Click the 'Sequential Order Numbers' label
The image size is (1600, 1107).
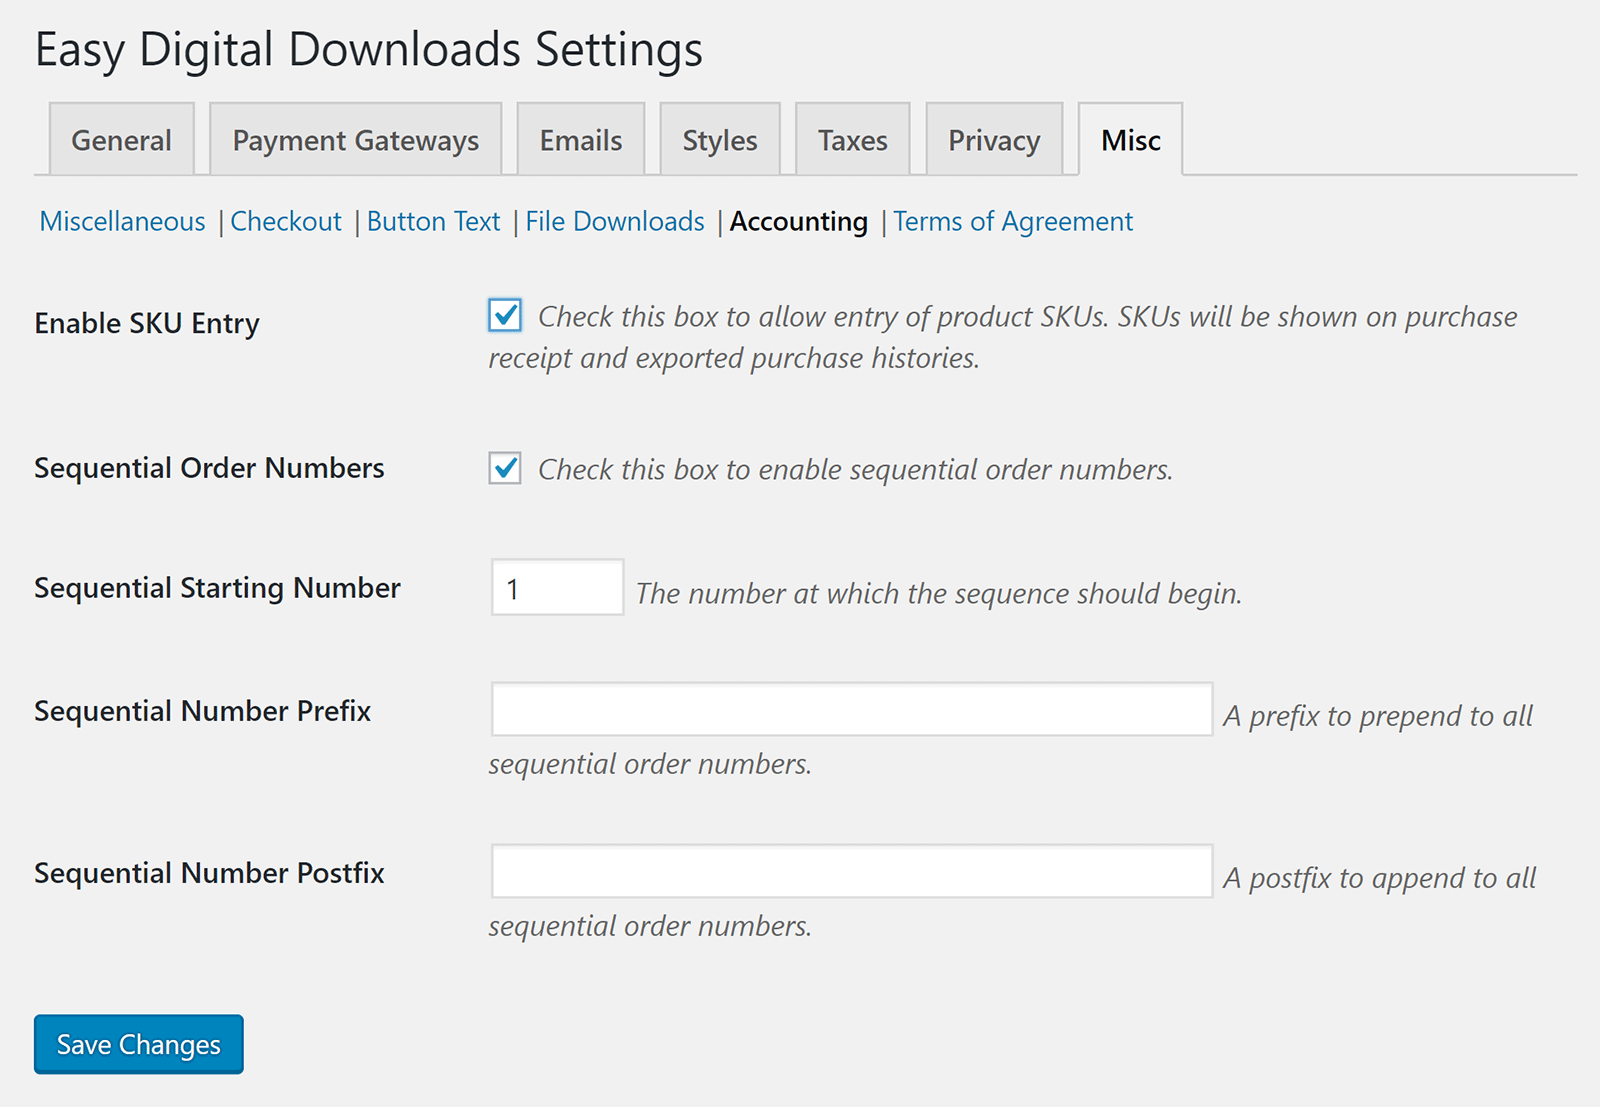pos(209,468)
